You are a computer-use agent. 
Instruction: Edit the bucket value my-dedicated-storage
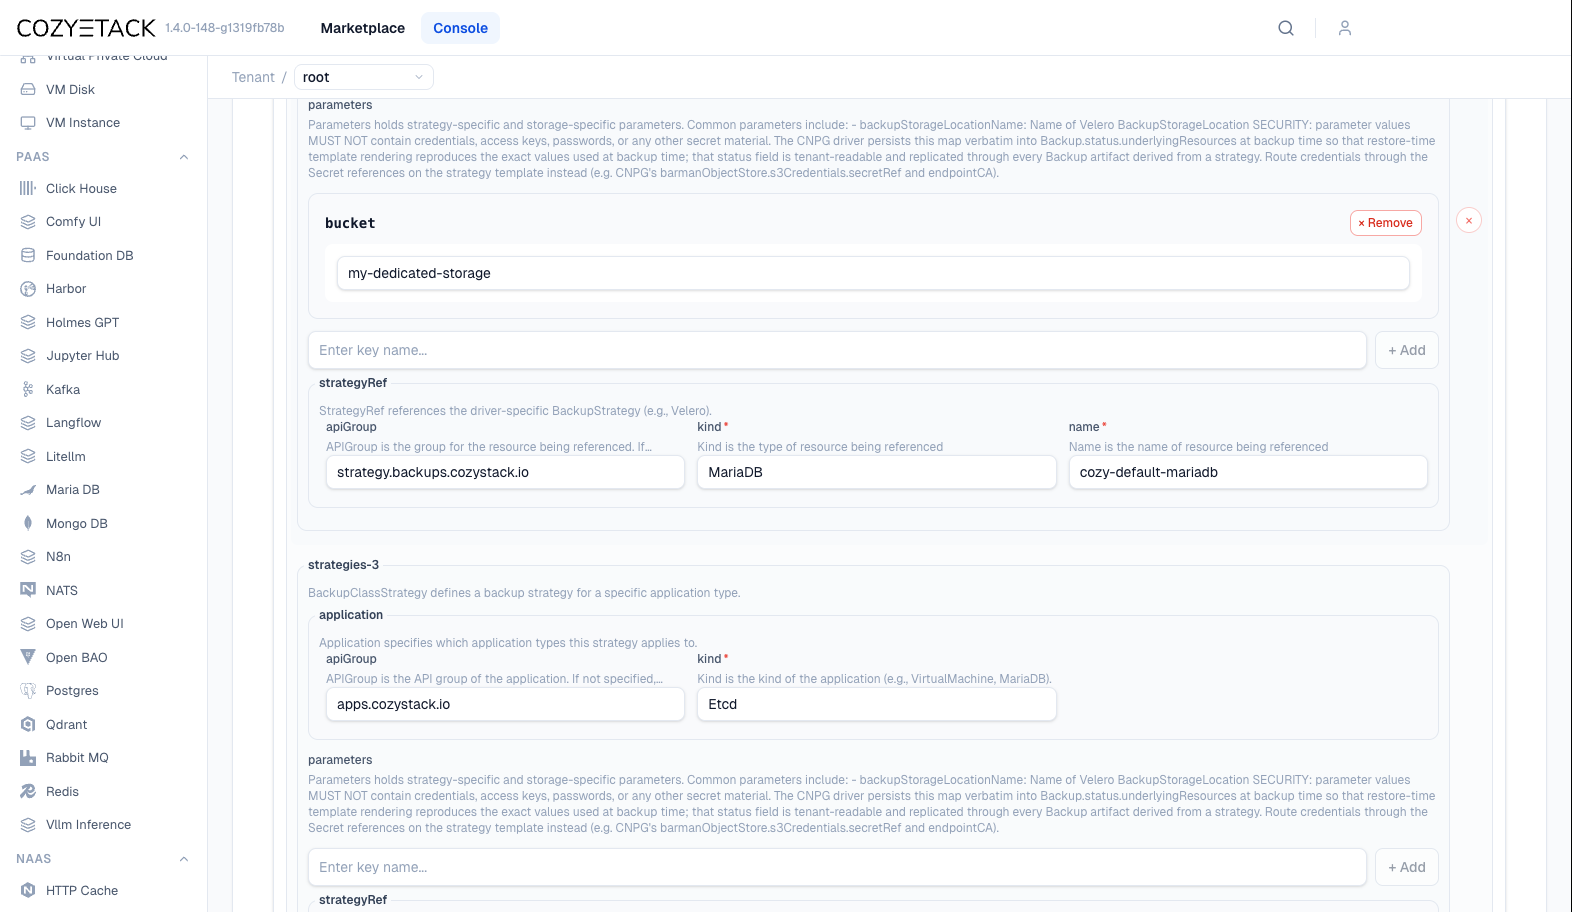coord(873,273)
